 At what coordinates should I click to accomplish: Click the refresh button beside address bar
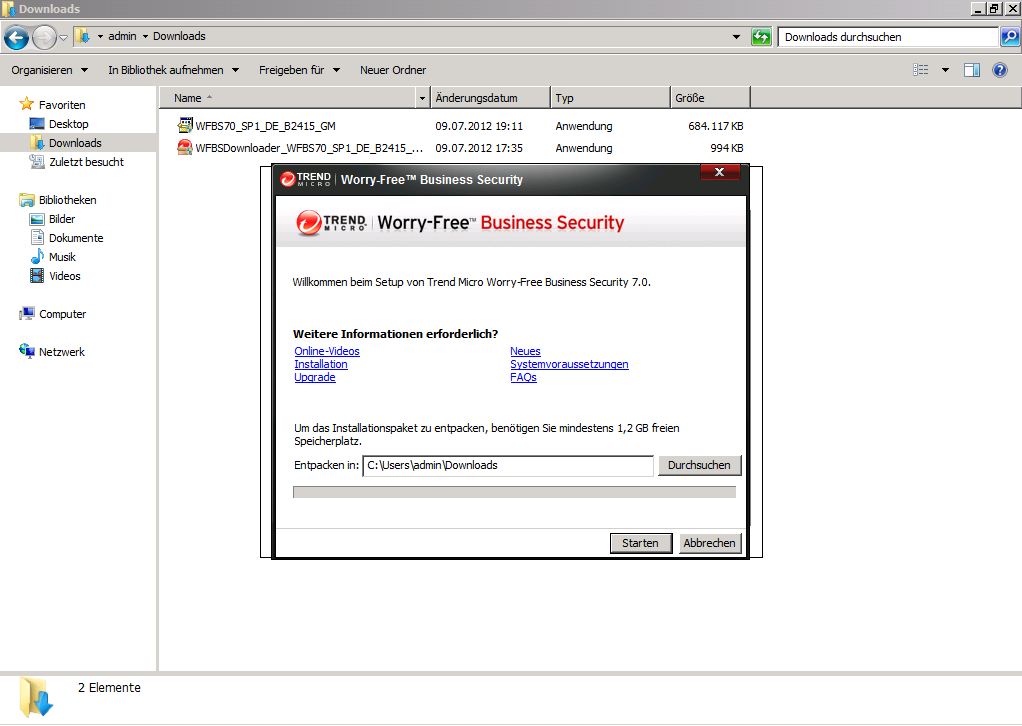pyautogui.click(x=762, y=37)
